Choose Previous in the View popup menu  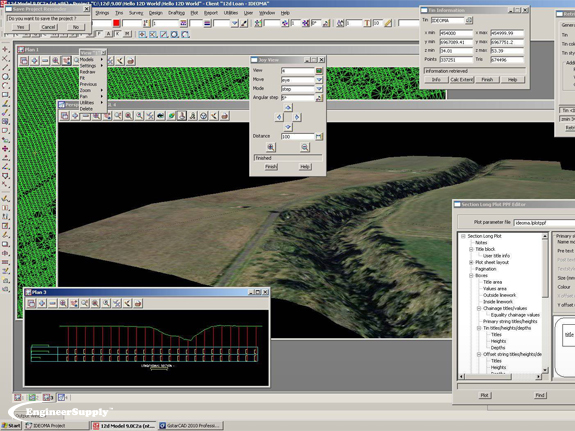click(x=88, y=84)
